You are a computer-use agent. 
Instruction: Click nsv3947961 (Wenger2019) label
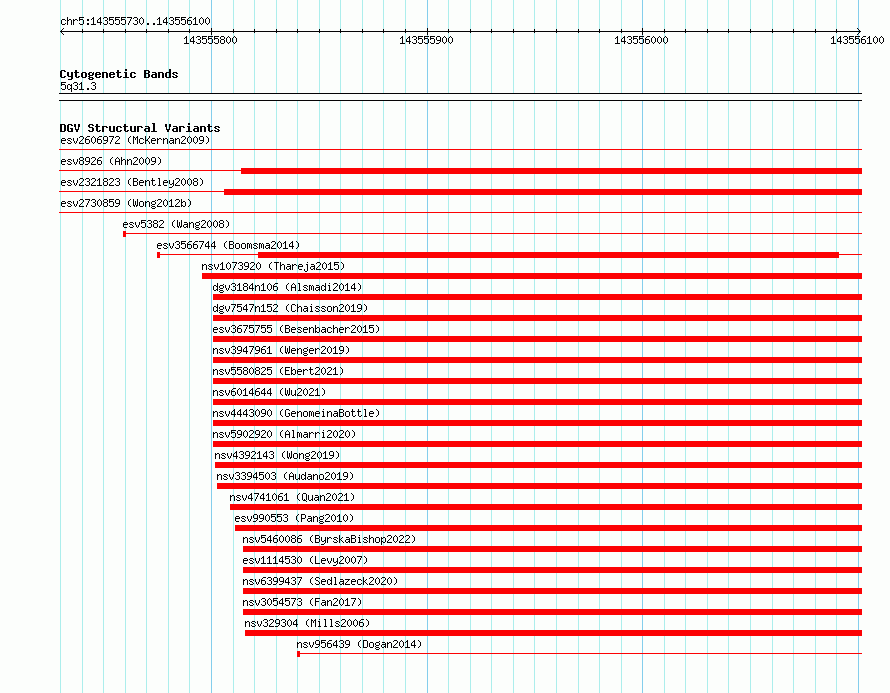pyautogui.click(x=281, y=350)
